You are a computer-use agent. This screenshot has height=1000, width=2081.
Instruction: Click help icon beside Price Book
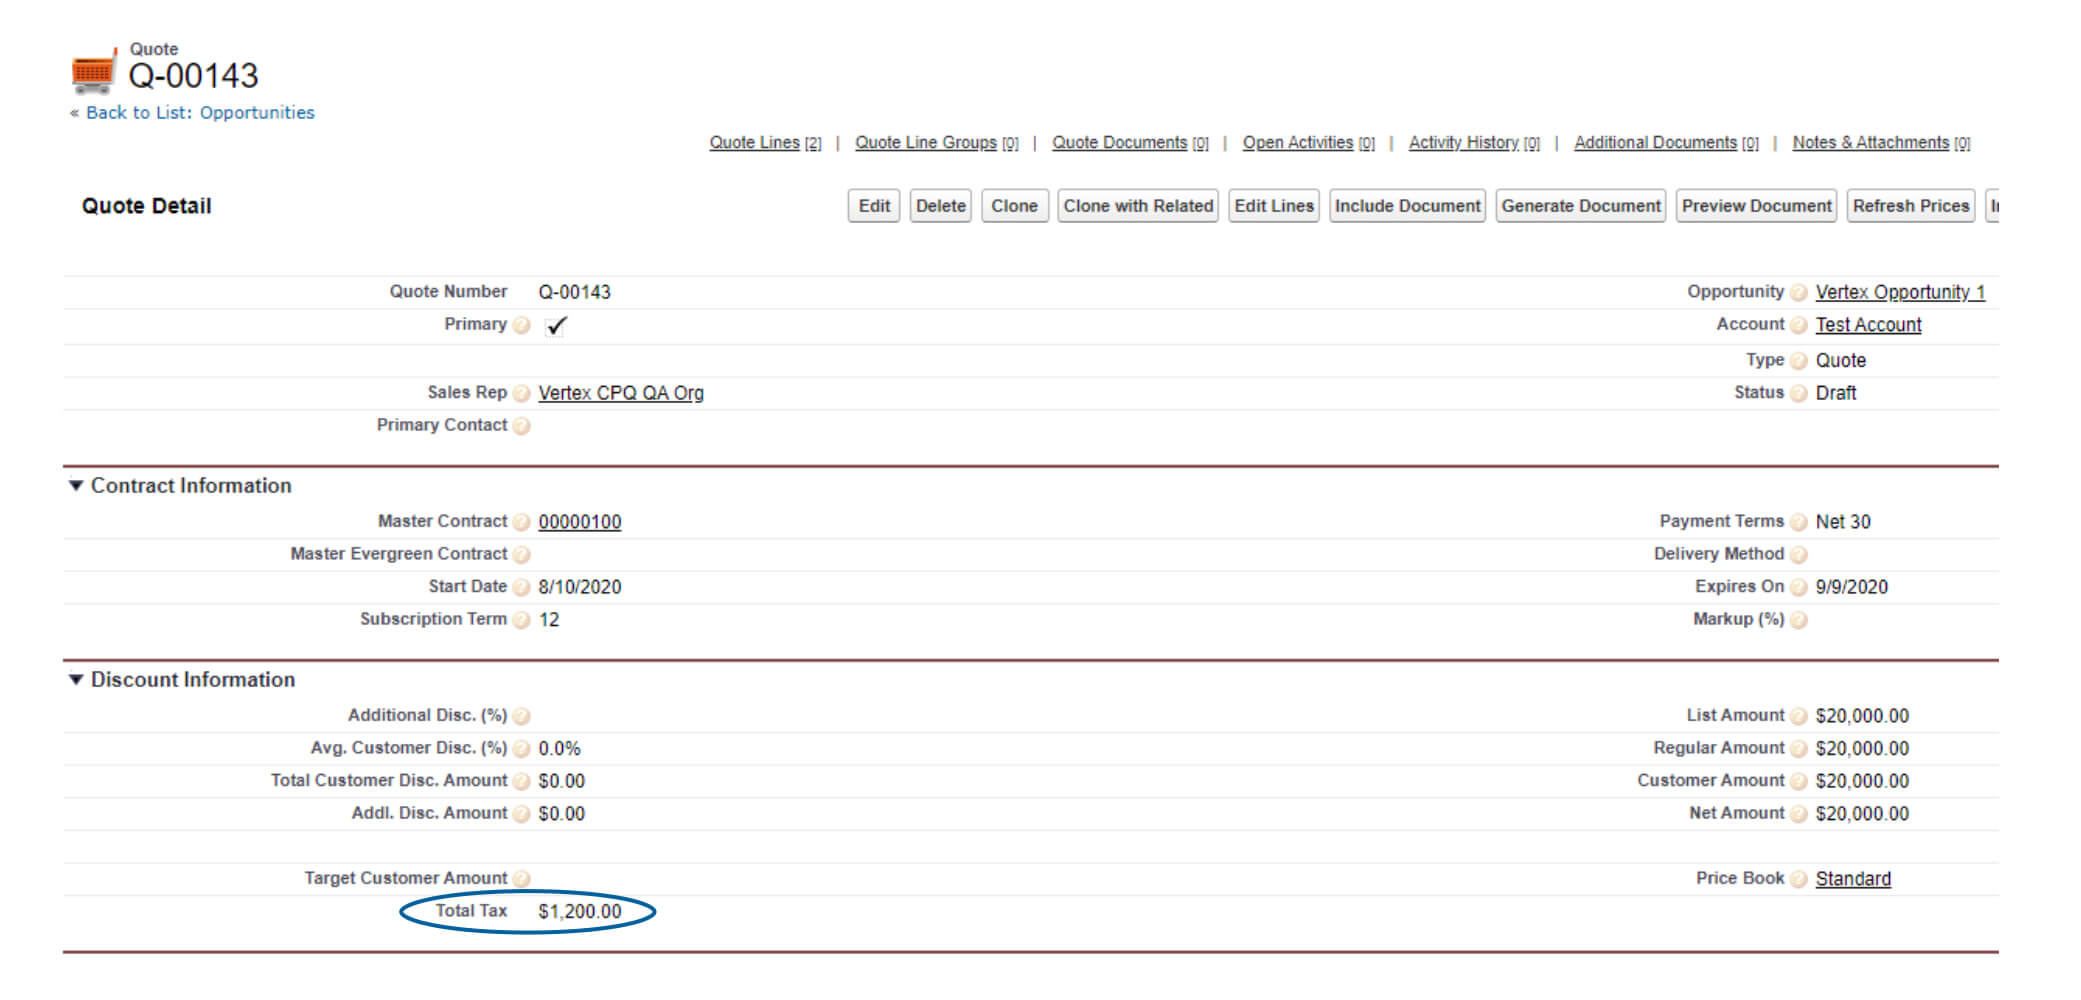click(1798, 879)
